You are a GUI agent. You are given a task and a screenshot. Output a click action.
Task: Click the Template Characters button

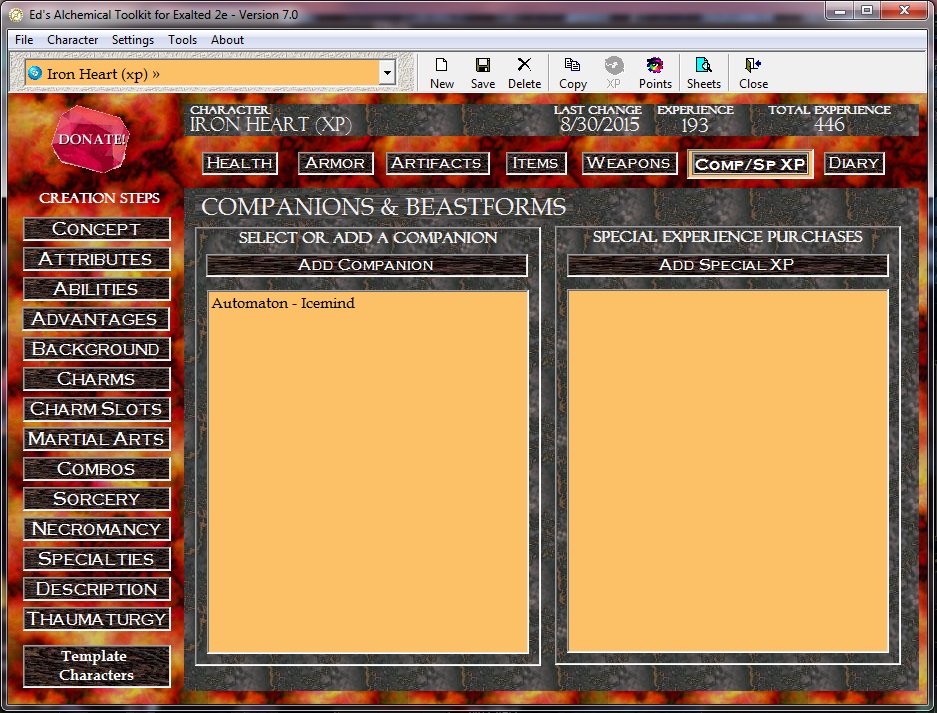pos(96,666)
